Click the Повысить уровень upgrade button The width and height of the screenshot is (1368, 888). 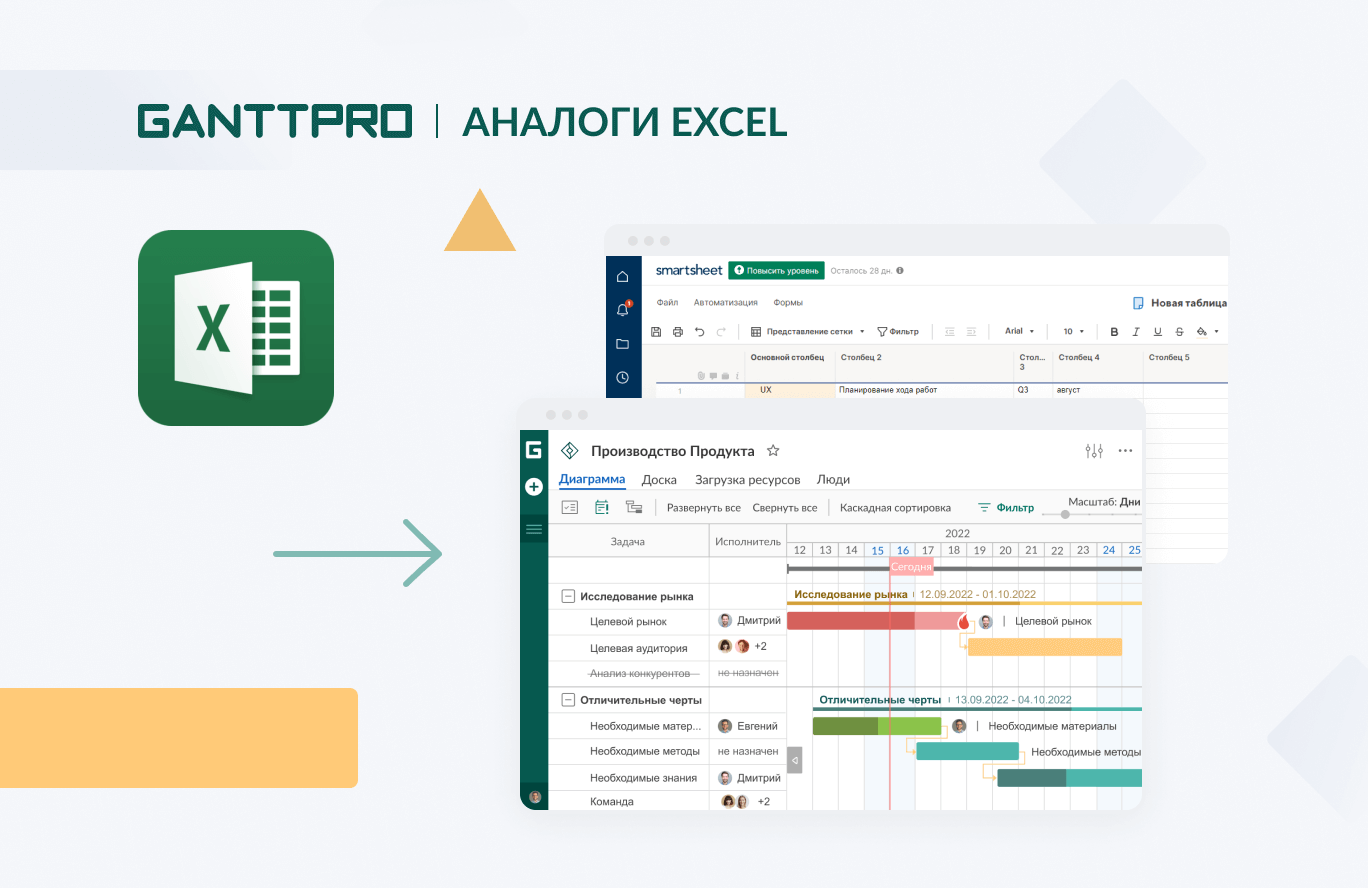(x=776, y=270)
